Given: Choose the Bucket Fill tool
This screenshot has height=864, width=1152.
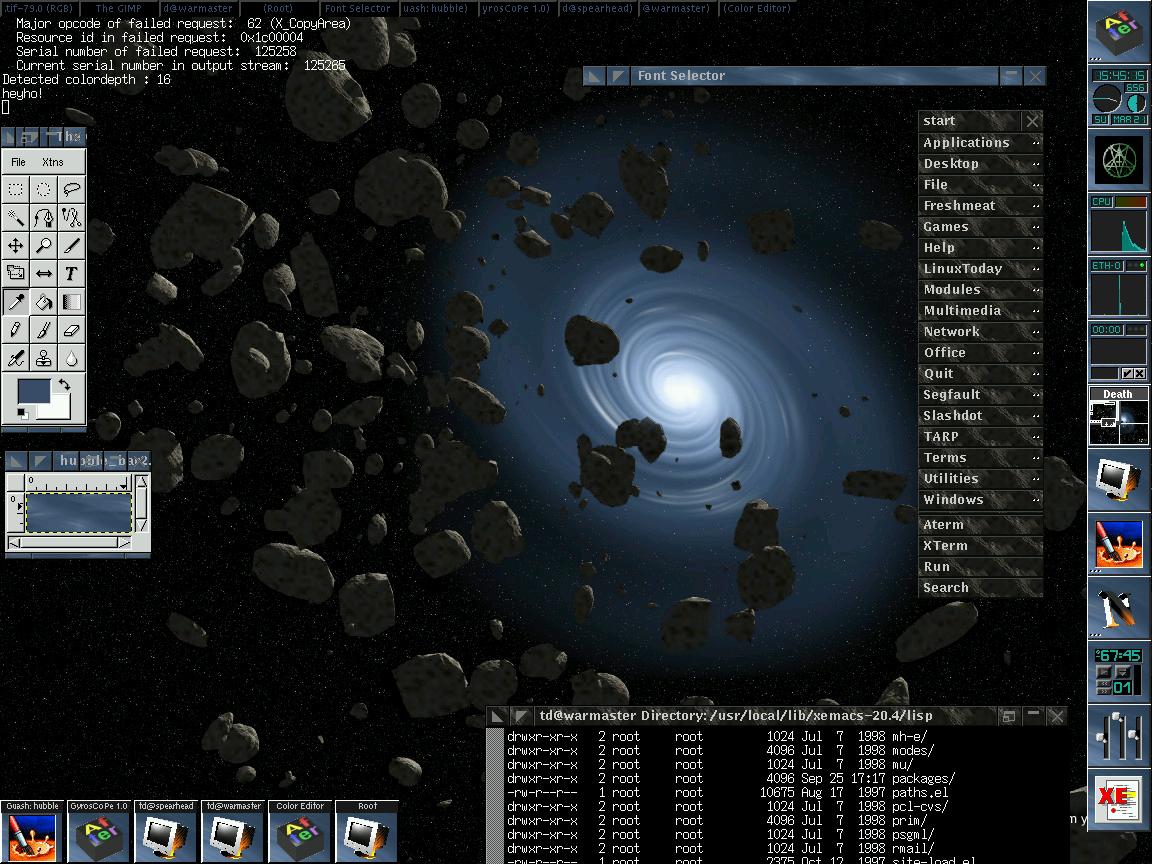Looking at the screenshot, I should point(44,301).
